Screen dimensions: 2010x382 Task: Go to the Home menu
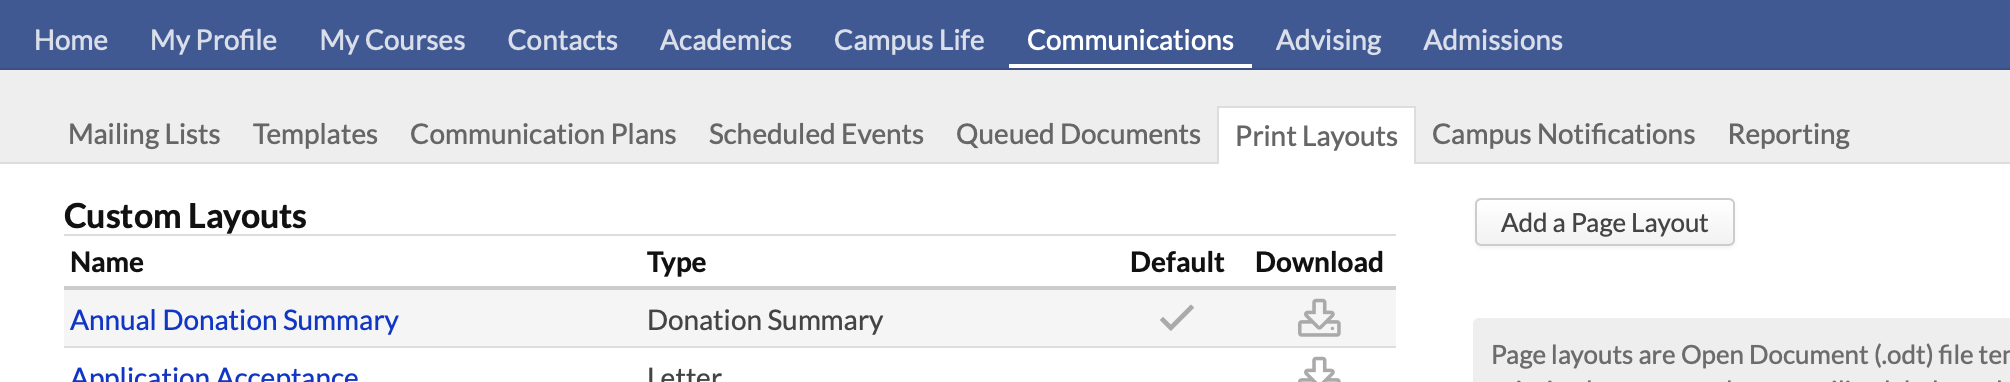(x=71, y=40)
